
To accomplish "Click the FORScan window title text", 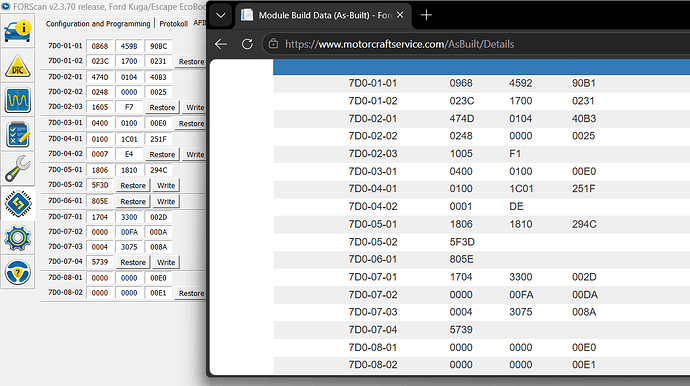I will 109,7.
